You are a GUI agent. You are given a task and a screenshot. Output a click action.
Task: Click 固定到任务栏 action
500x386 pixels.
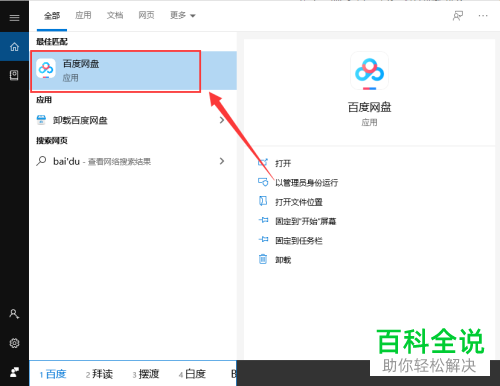pyautogui.click(x=299, y=241)
